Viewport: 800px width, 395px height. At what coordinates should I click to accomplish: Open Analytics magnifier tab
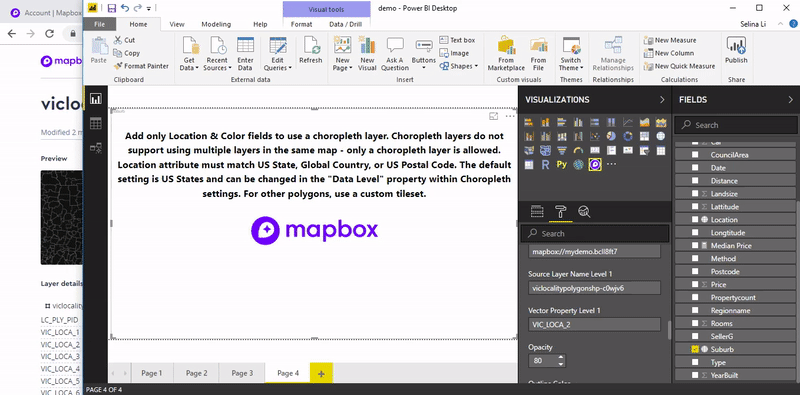tap(584, 211)
